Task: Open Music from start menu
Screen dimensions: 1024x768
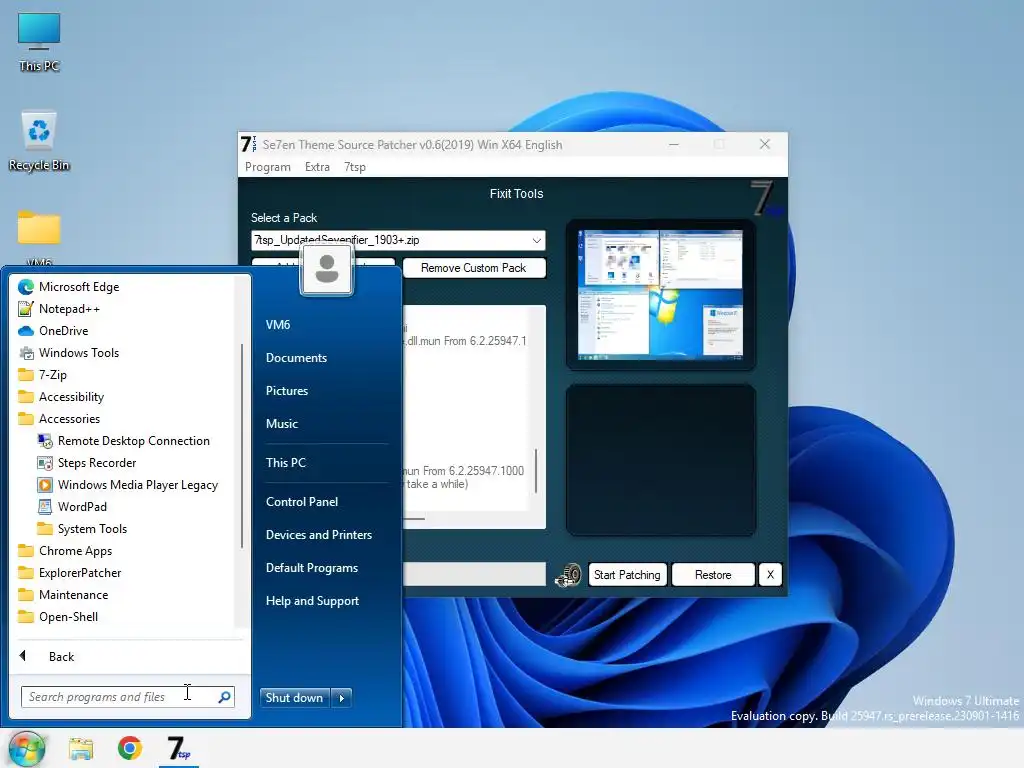Action: click(x=281, y=424)
